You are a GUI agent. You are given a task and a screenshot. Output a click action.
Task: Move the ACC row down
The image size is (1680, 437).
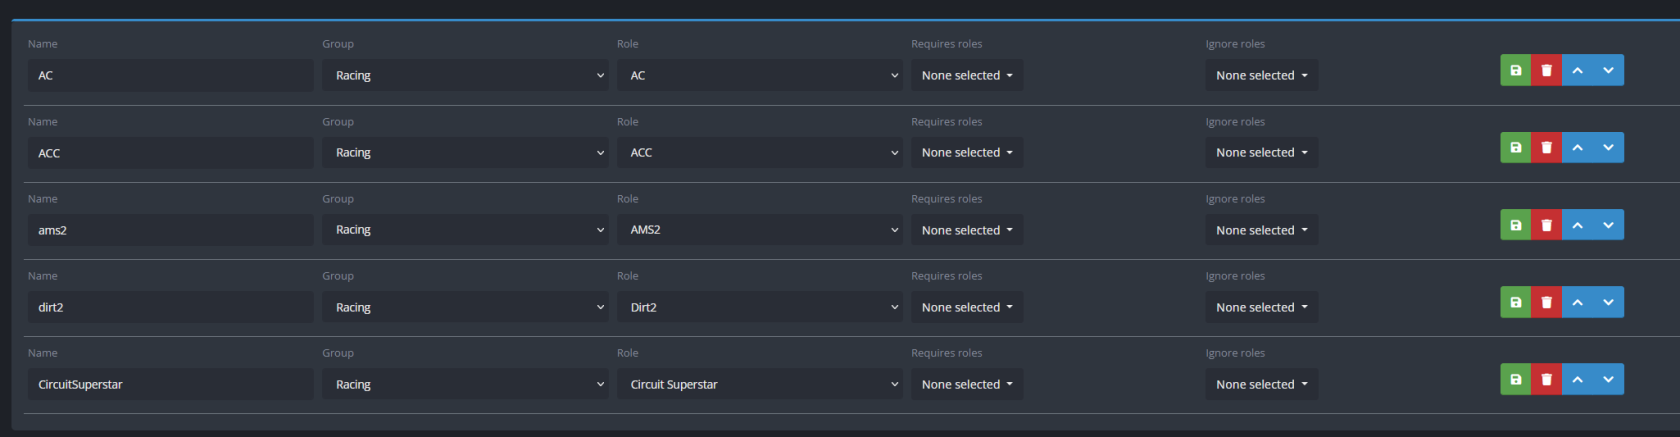pyautogui.click(x=1608, y=147)
